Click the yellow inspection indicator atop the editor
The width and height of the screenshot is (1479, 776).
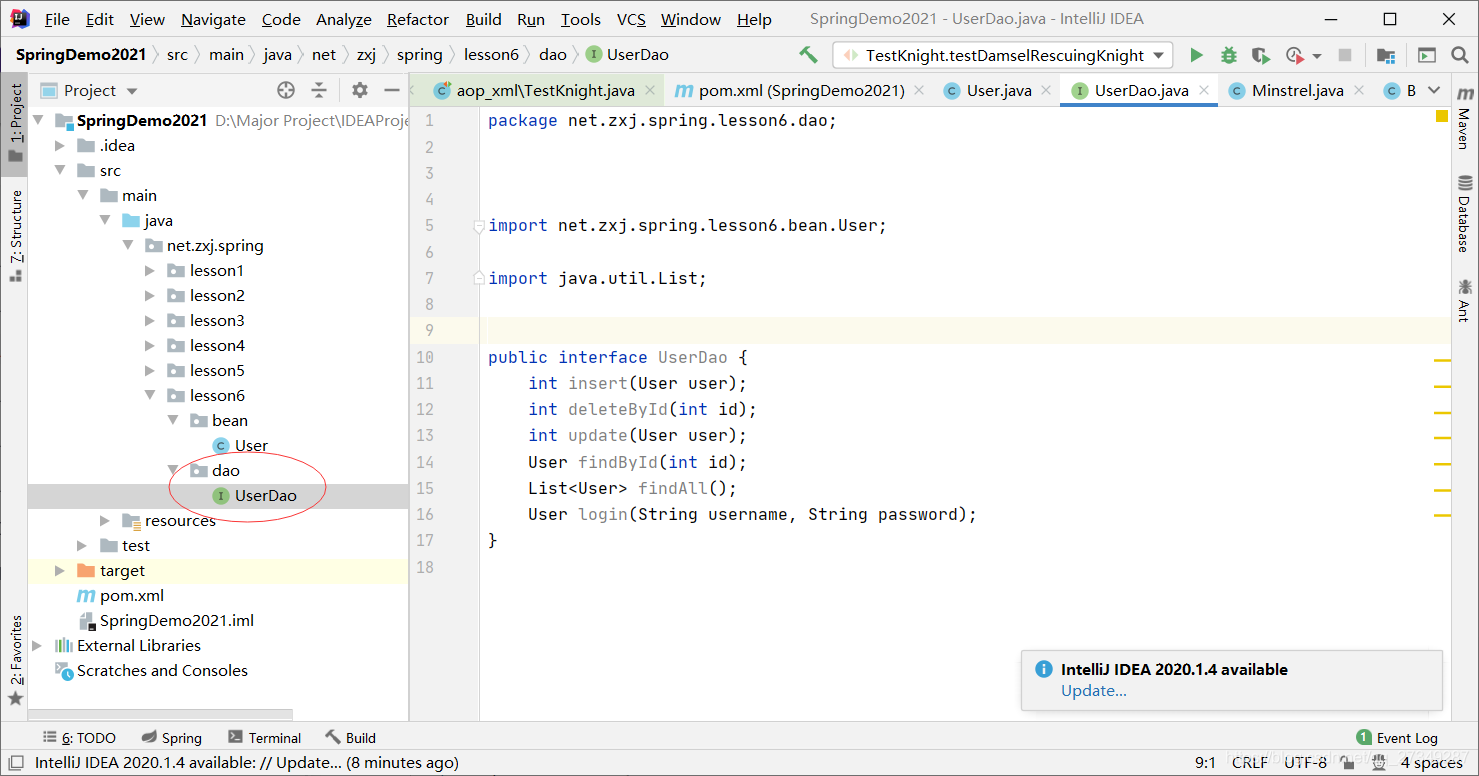[1441, 117]
